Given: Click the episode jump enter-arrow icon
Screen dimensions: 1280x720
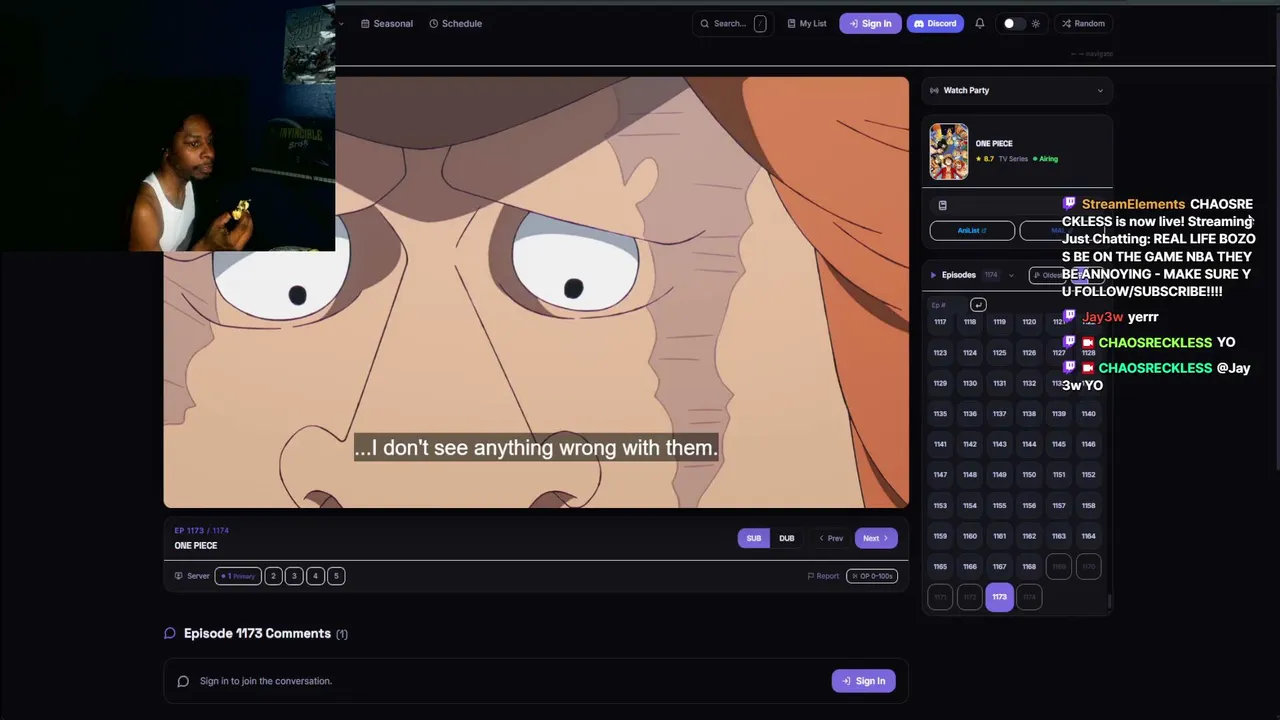Looking at the screenshot, I should (x=978, y=305).
